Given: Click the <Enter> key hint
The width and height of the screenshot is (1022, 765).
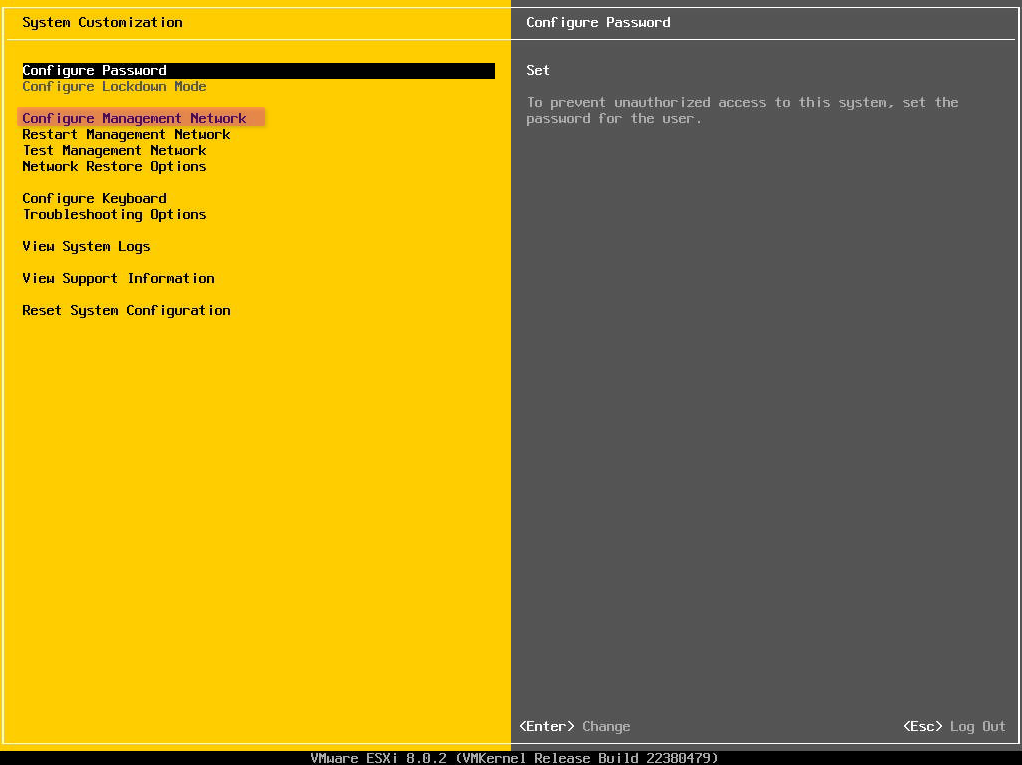Looking at the screenshot, I should tap(547, 727).
